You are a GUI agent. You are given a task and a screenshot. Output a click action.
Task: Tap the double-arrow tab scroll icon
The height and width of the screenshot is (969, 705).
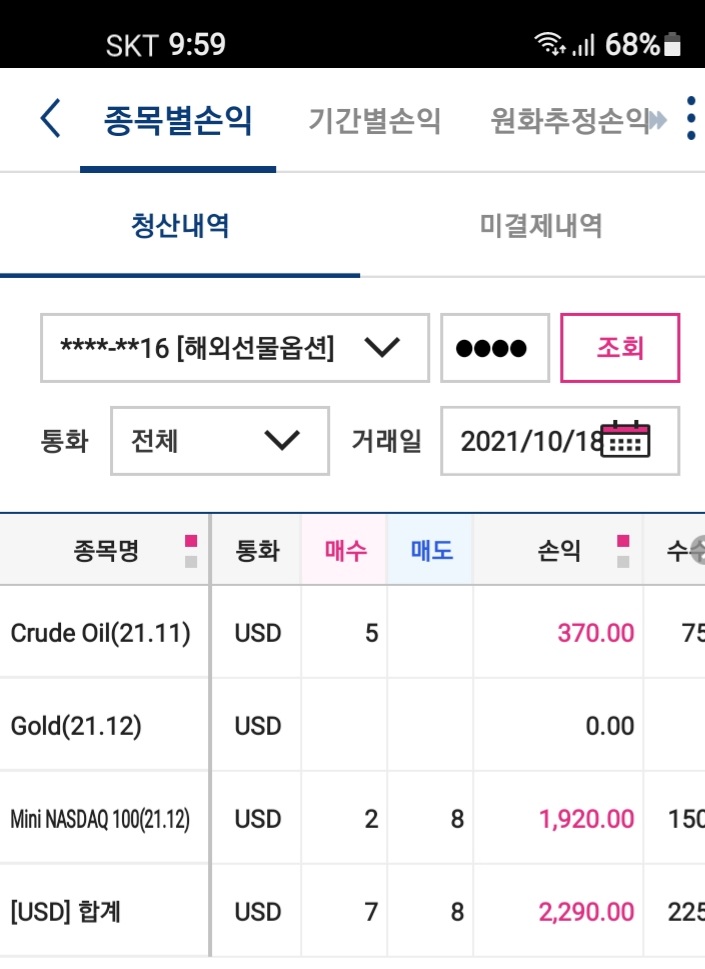pyautogui.click(x=658, y=121)
